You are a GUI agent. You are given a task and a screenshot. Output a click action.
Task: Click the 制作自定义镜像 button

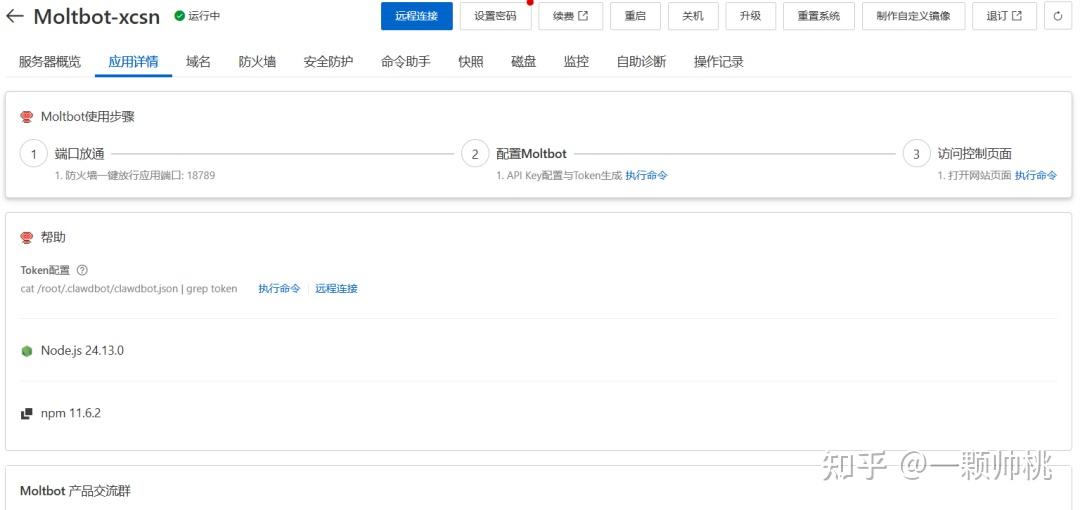(913, 16)
